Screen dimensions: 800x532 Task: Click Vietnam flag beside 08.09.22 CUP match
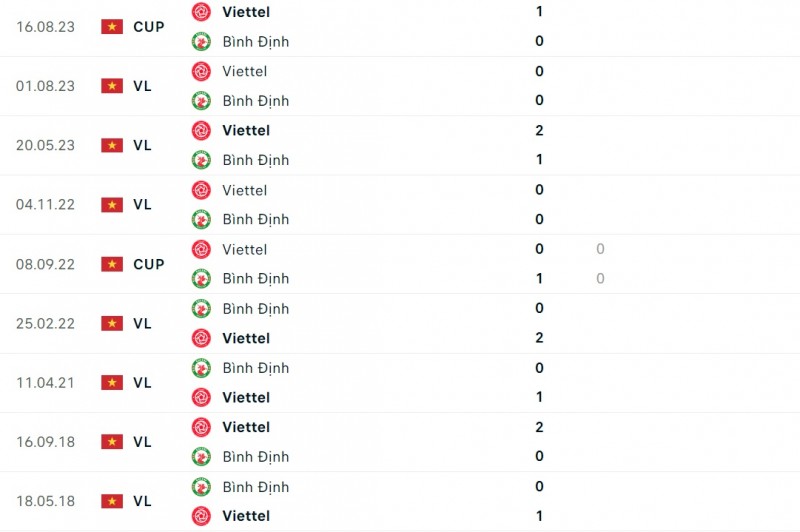112,264
